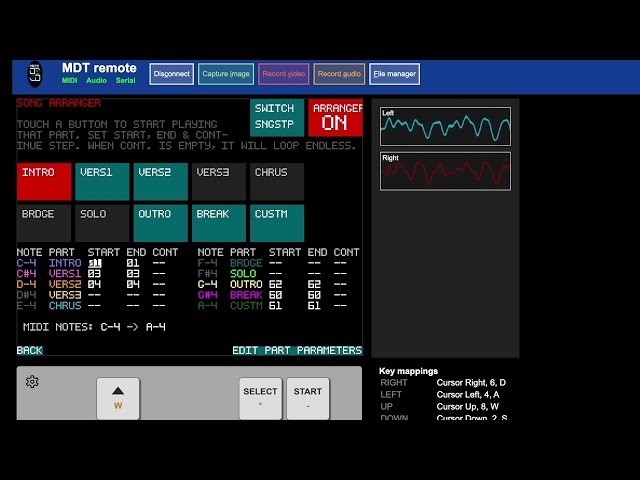Select the INTRO START value 01
Viewport: 640px width, 480px height.
94,263
